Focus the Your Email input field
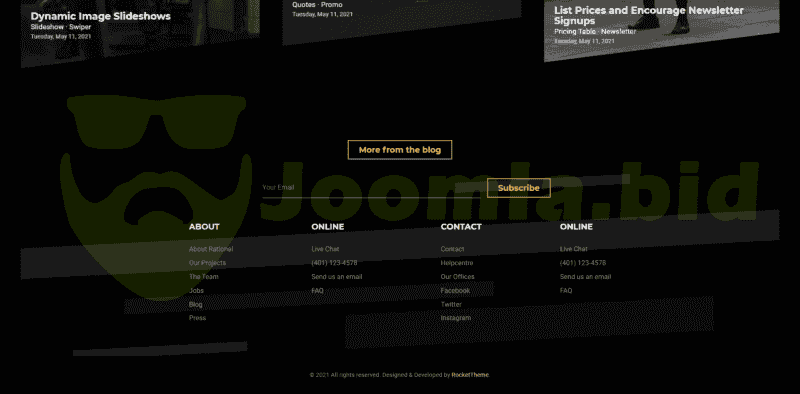800x394 pixels. coord(371,188)
